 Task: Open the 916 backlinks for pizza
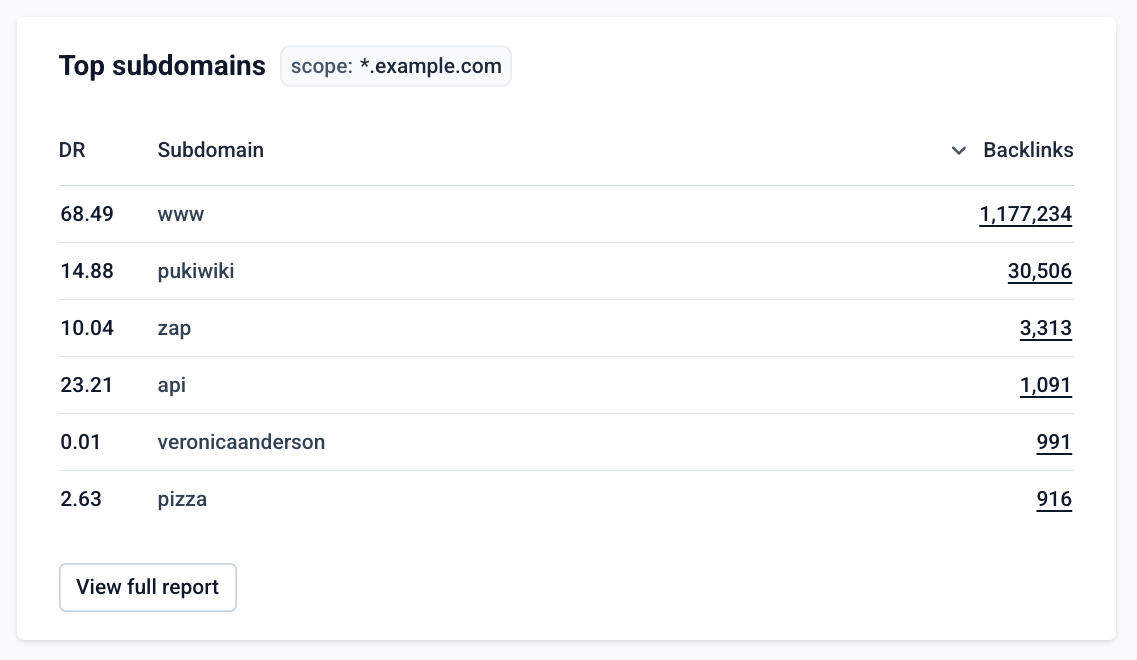pos(1054,500)
